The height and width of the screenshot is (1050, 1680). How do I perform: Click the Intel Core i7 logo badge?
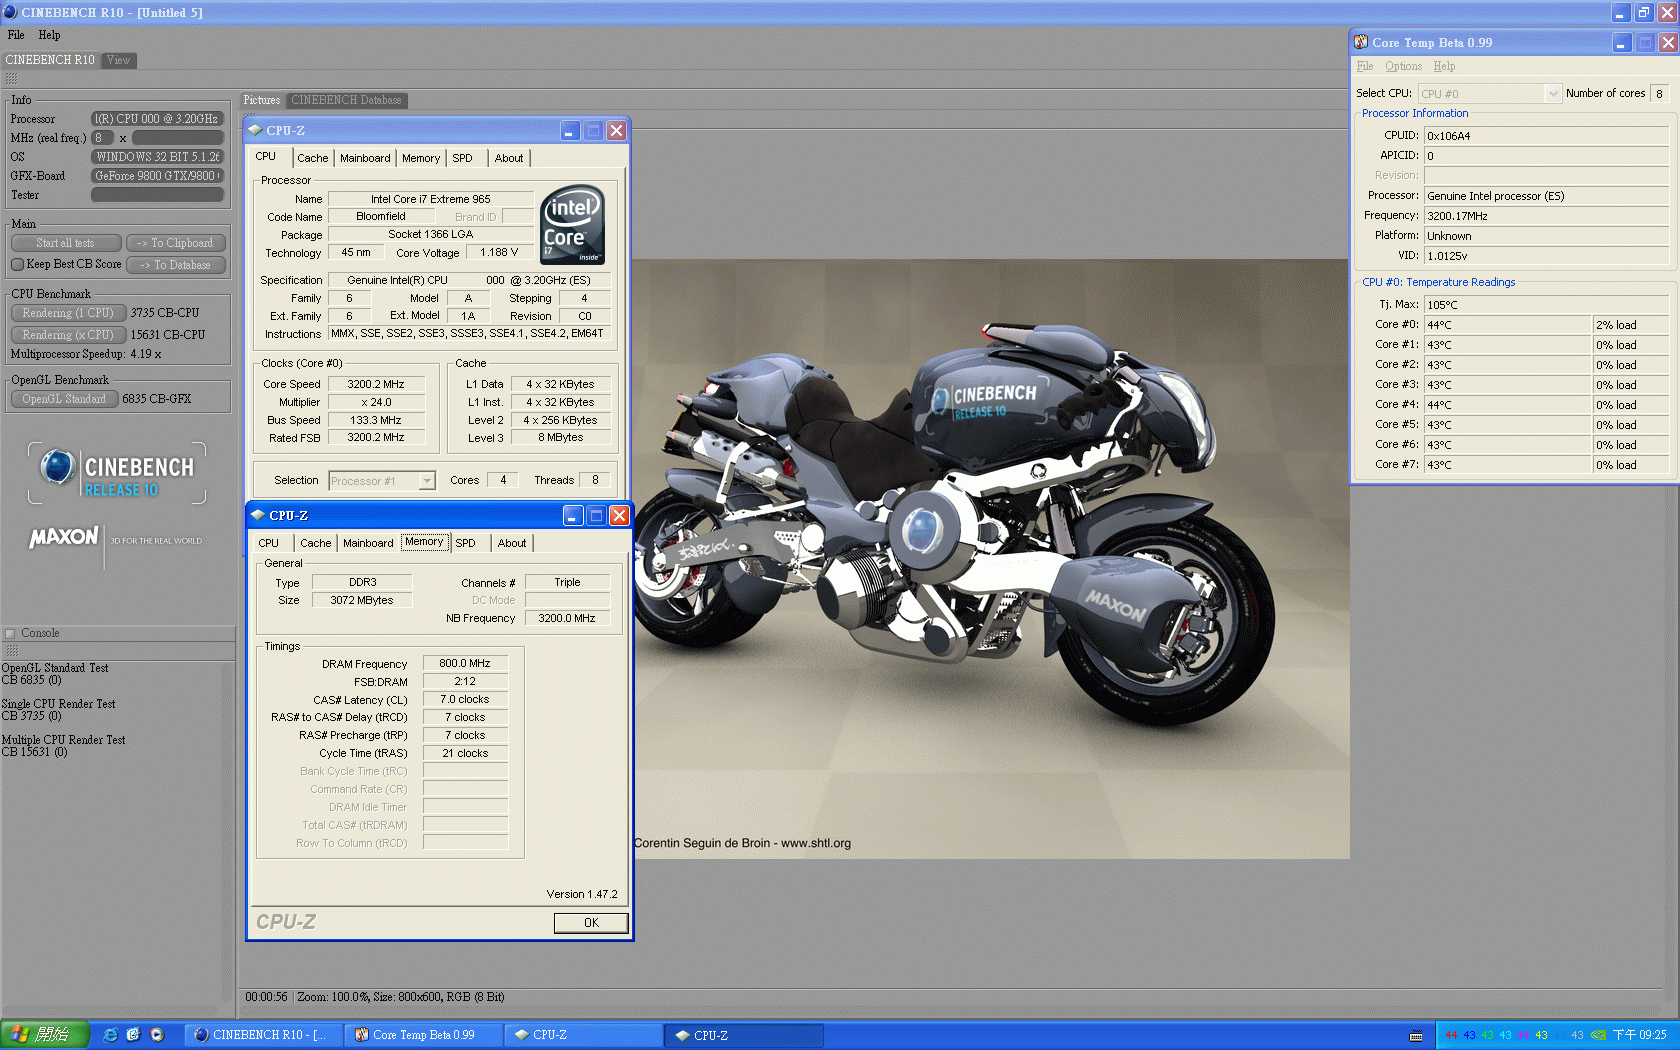click(573, 225)
